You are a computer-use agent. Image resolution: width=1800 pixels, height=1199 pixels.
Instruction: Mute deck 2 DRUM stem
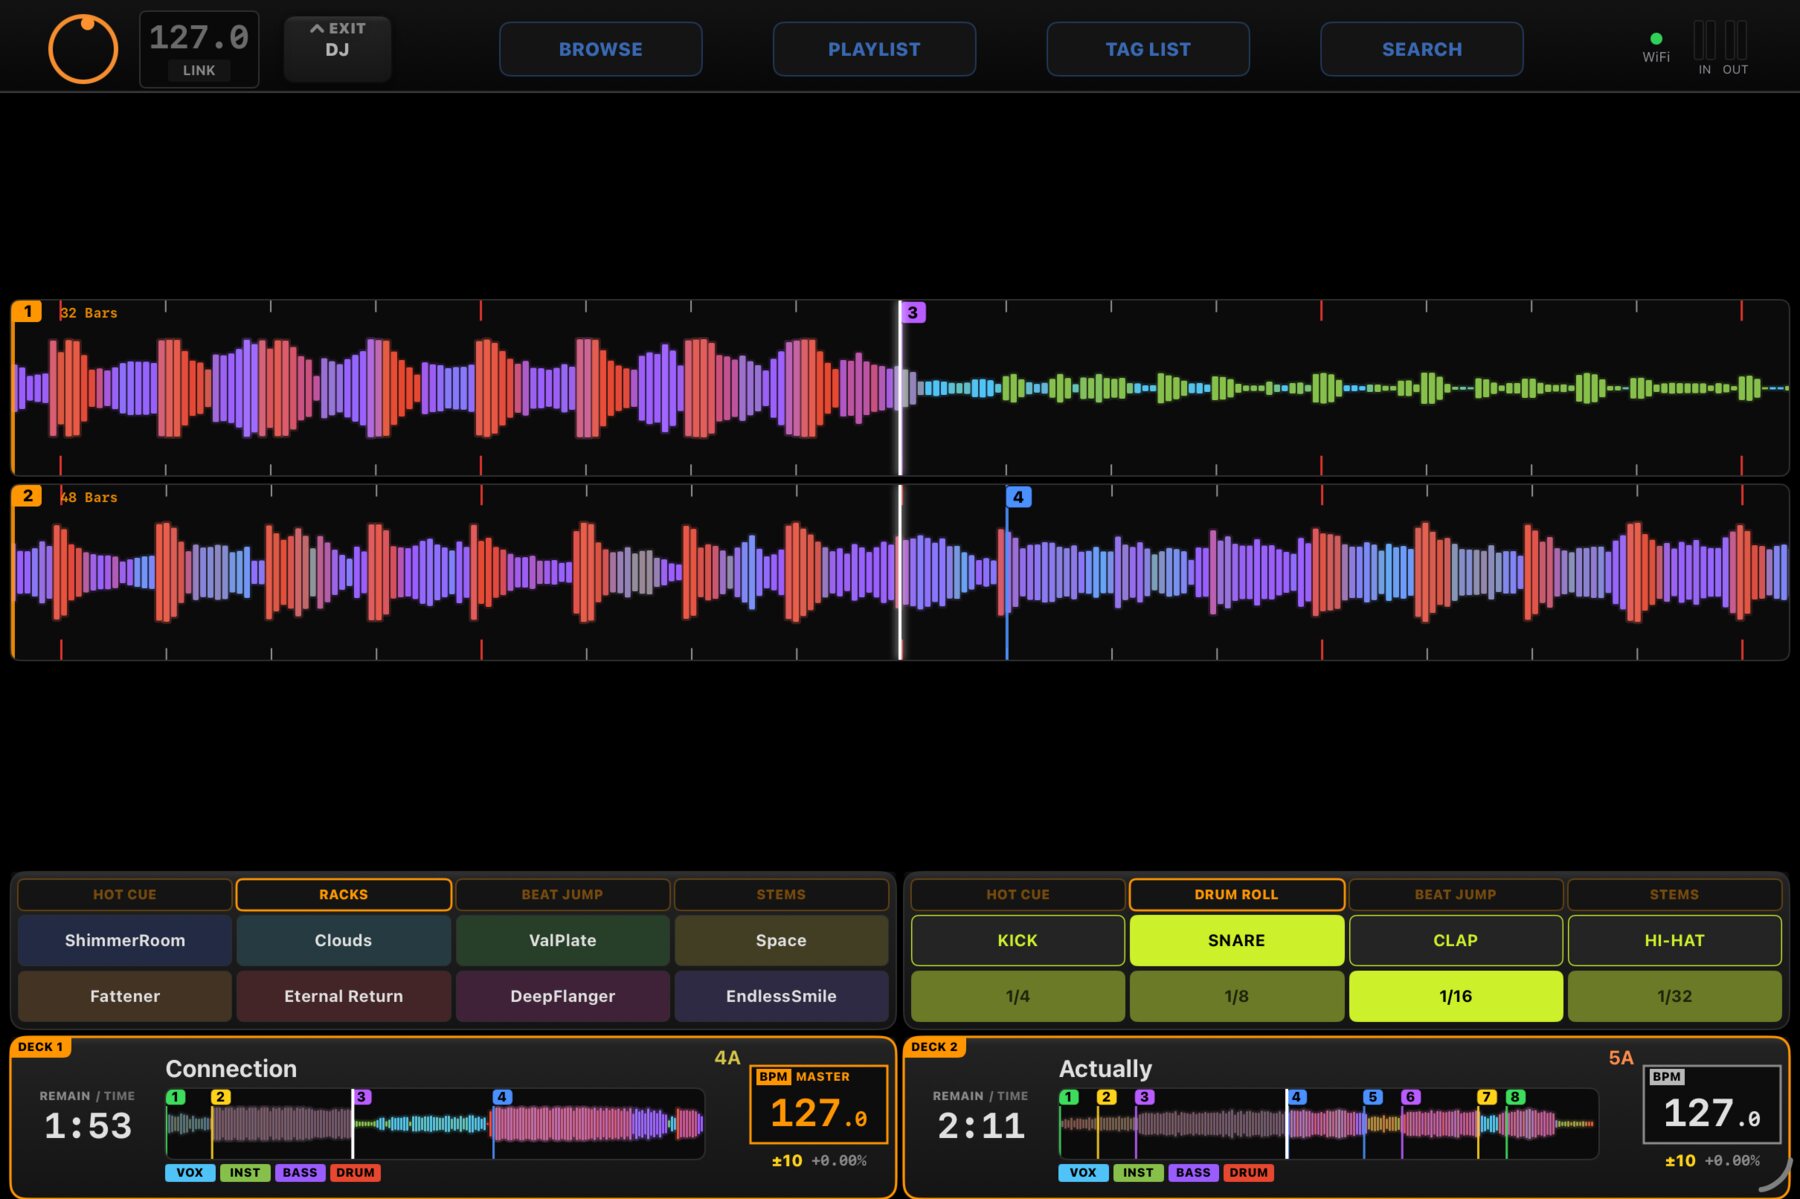[1248, 1172]
